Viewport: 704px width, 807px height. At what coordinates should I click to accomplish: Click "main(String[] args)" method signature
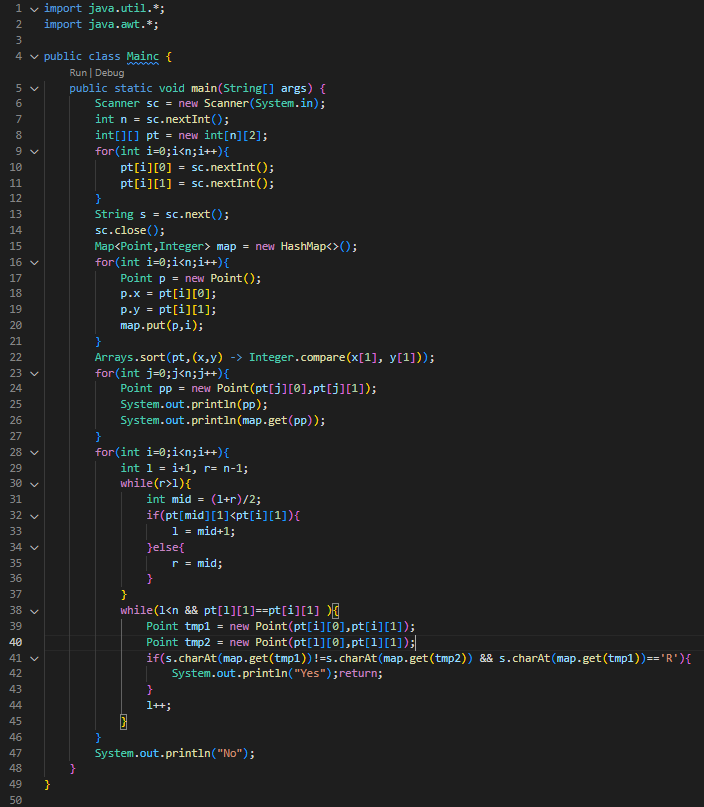pos(252,89)
